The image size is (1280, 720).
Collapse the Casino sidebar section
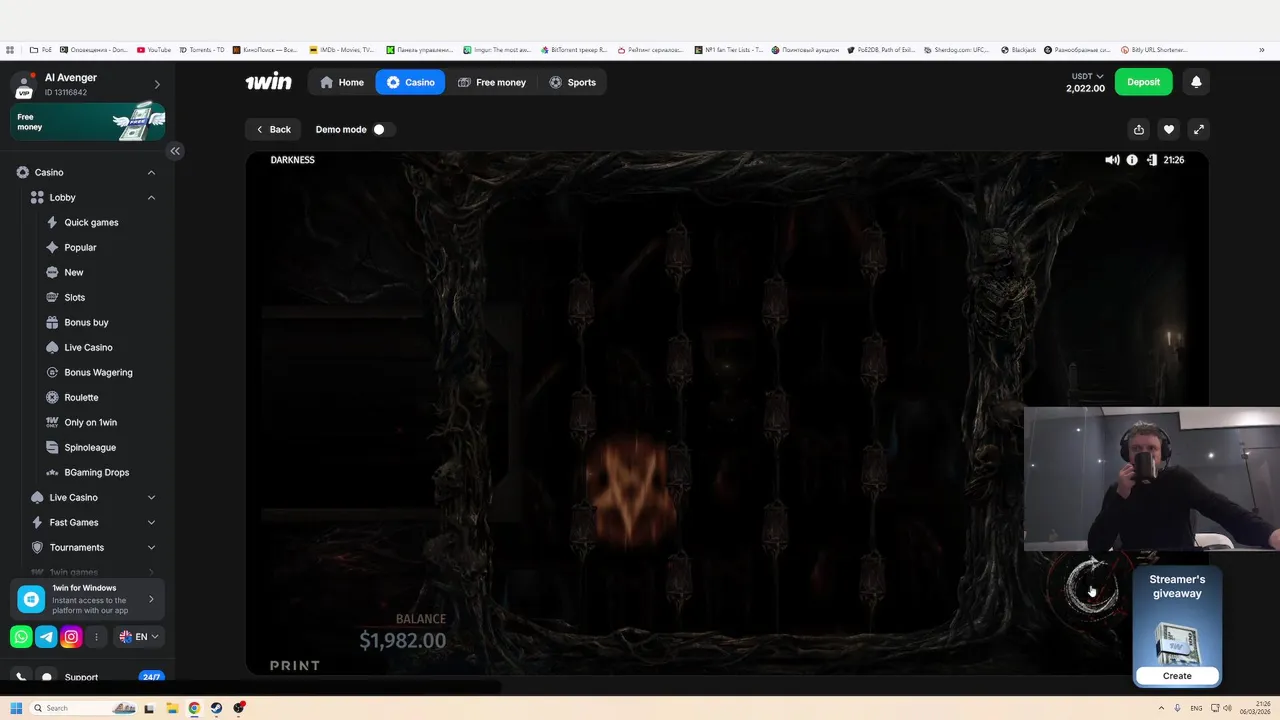pos(151,172)
